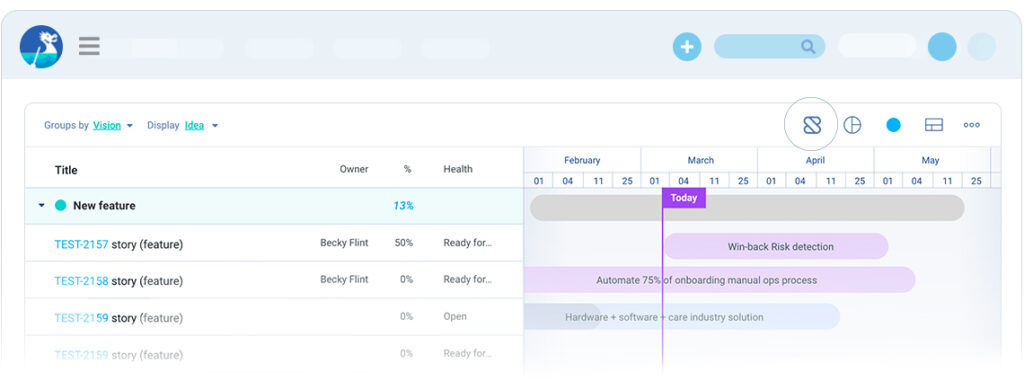
Task: Click the % column header
Action: pyautogui.click(x=408, y=169)
